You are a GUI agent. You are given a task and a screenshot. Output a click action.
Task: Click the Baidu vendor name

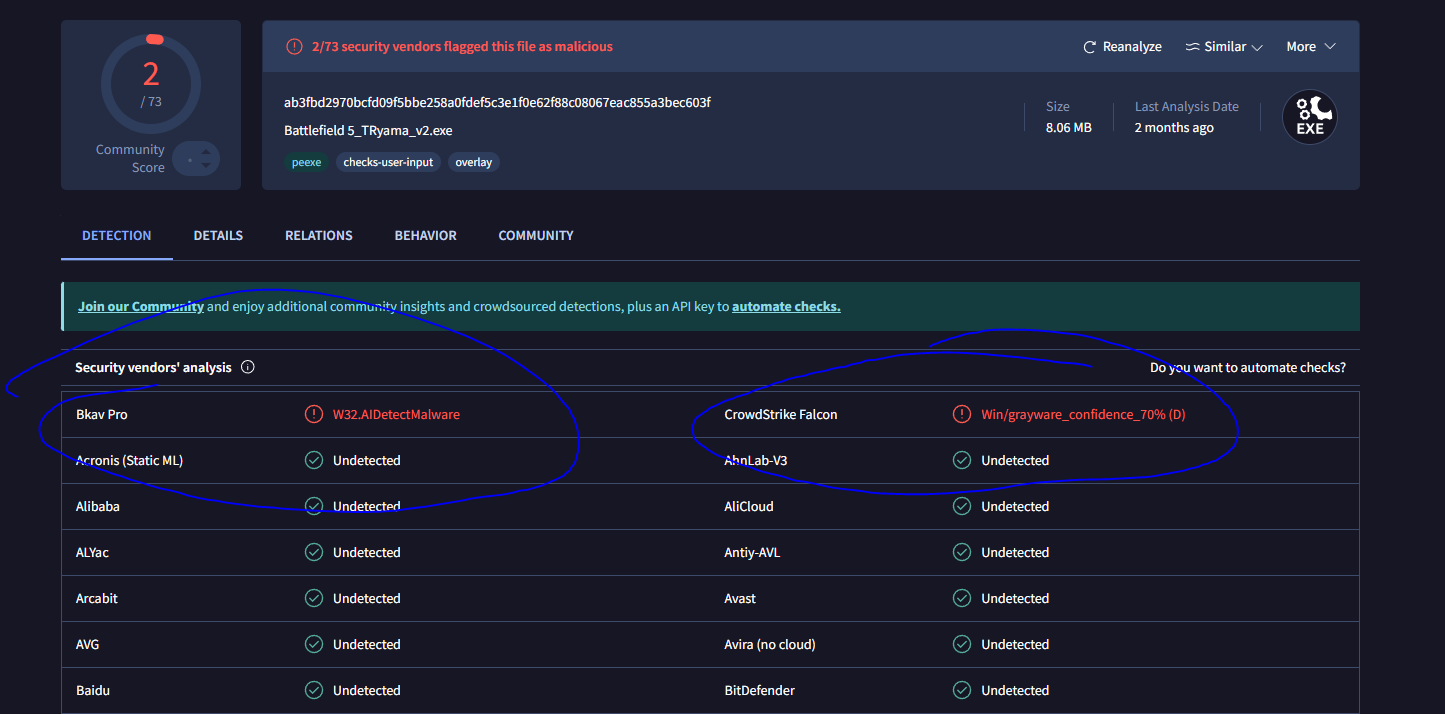click(93, 690)
